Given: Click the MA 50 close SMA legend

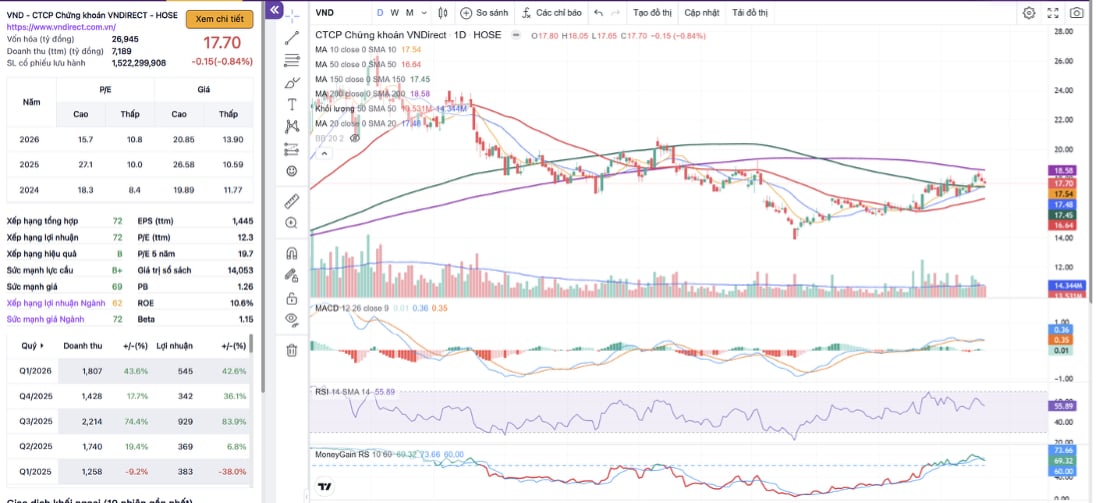Looking at the screenshot, I should (x=355, y=64).
